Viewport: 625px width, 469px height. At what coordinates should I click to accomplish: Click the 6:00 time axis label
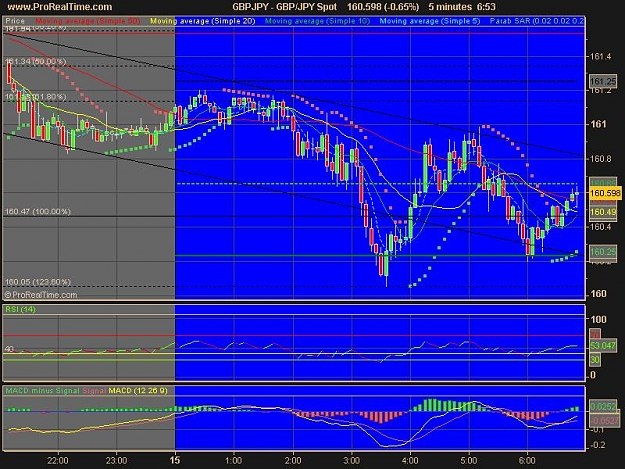(x=527, y=461)
